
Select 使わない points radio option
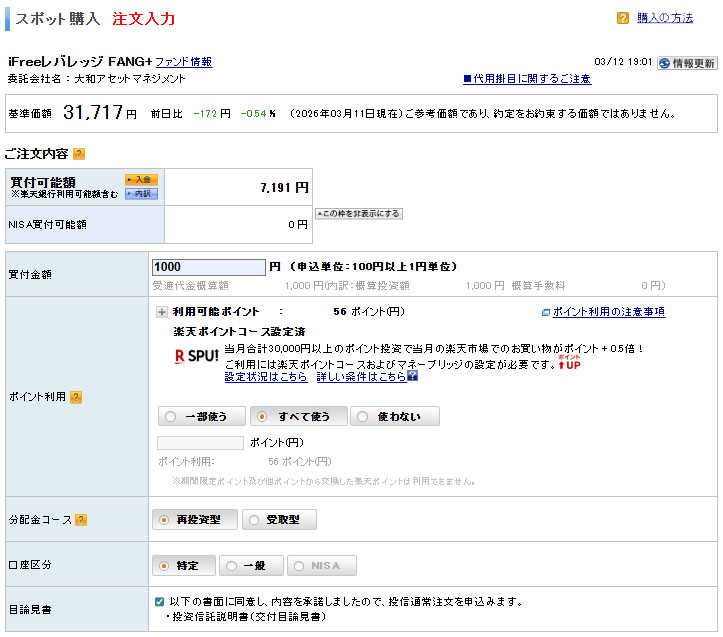pos(395,416)
